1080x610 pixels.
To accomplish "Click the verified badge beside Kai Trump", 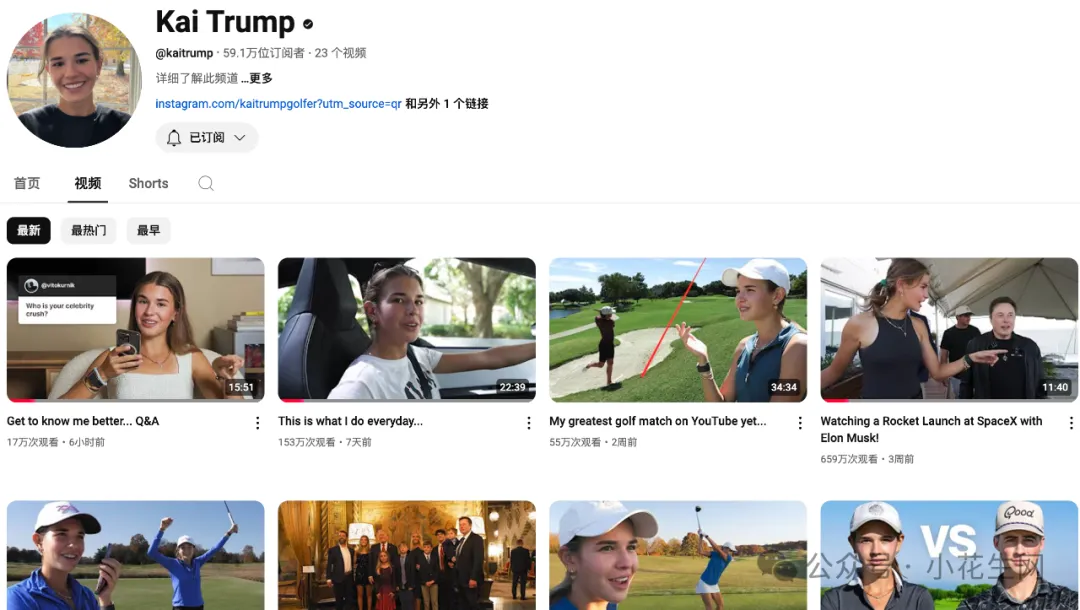I will click(x=308, y=24).
